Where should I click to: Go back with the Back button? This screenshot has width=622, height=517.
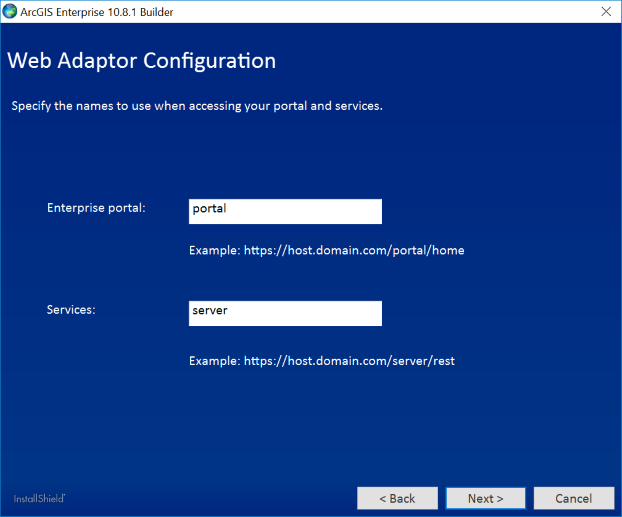(x=397, y=498)
